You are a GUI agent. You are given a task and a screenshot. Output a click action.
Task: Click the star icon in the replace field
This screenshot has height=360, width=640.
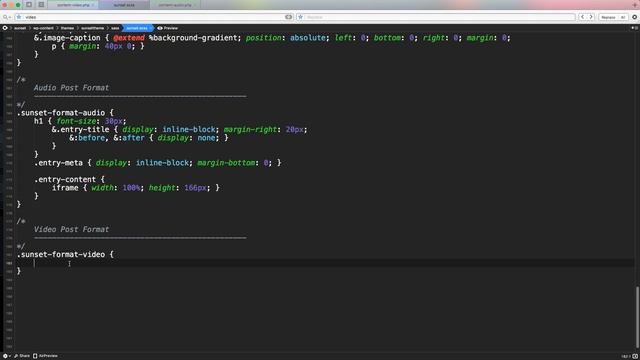click(x=300, y=17)
